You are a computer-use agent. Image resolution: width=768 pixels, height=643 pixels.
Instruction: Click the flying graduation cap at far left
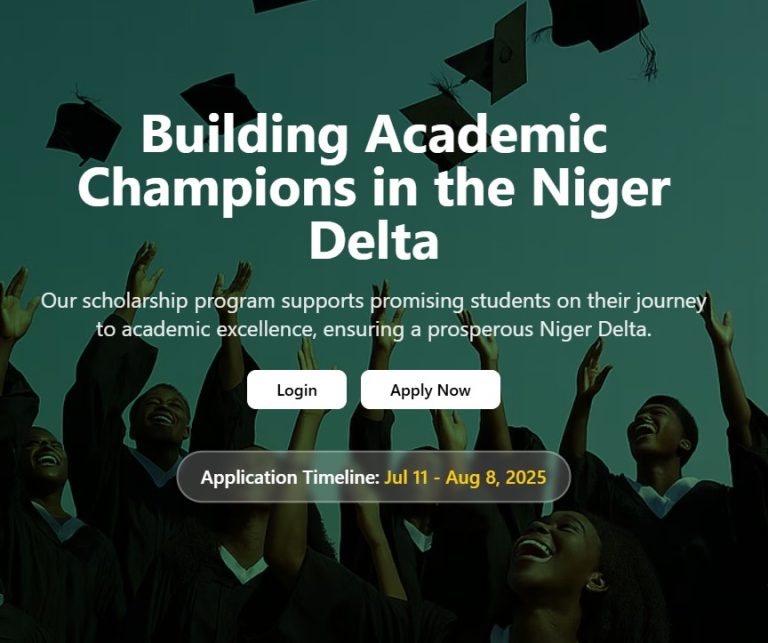tap(82, 128)
